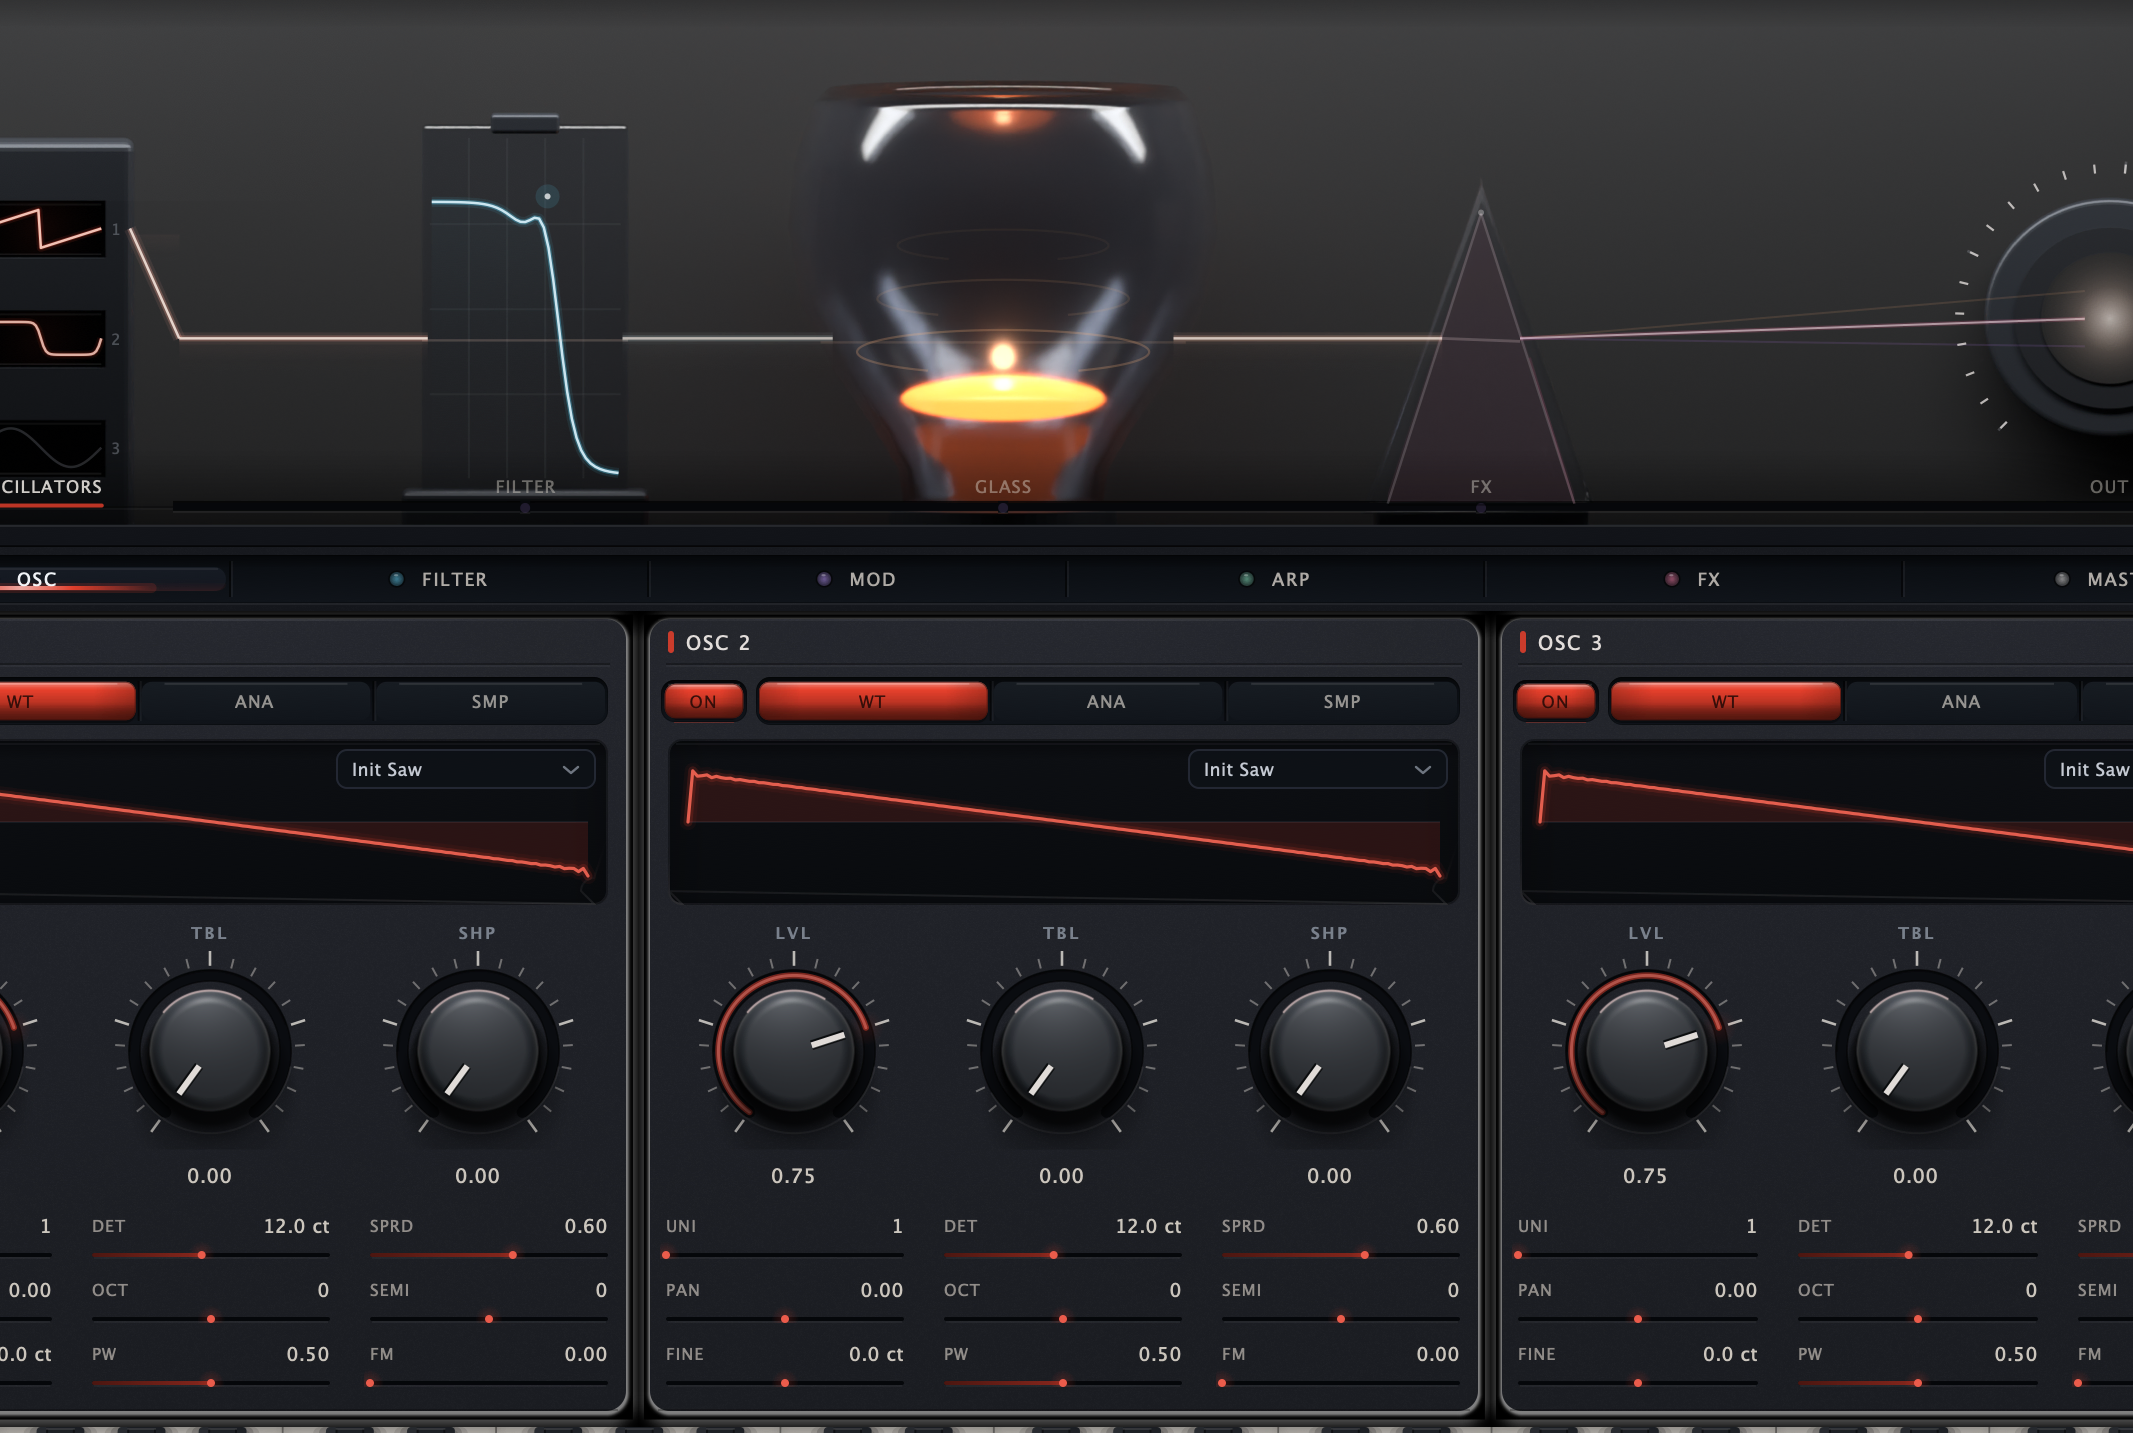This screenshot has height=1433, width=2133.
Task: Adjust leftmost oscillator SEMI slider
Action: [488, 1318]
